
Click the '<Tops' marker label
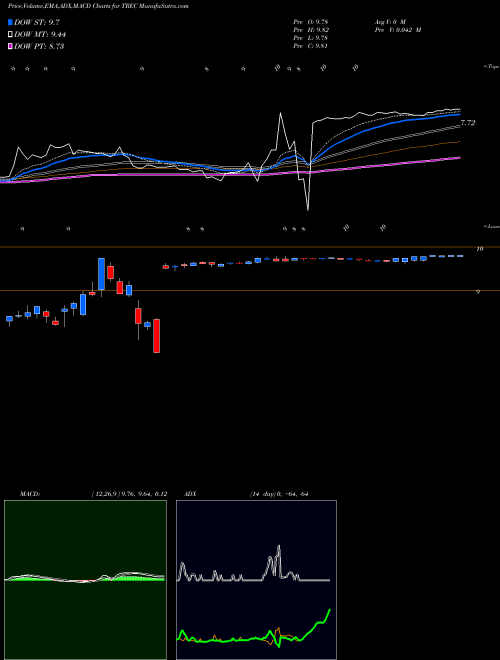(x=491, y=67)
